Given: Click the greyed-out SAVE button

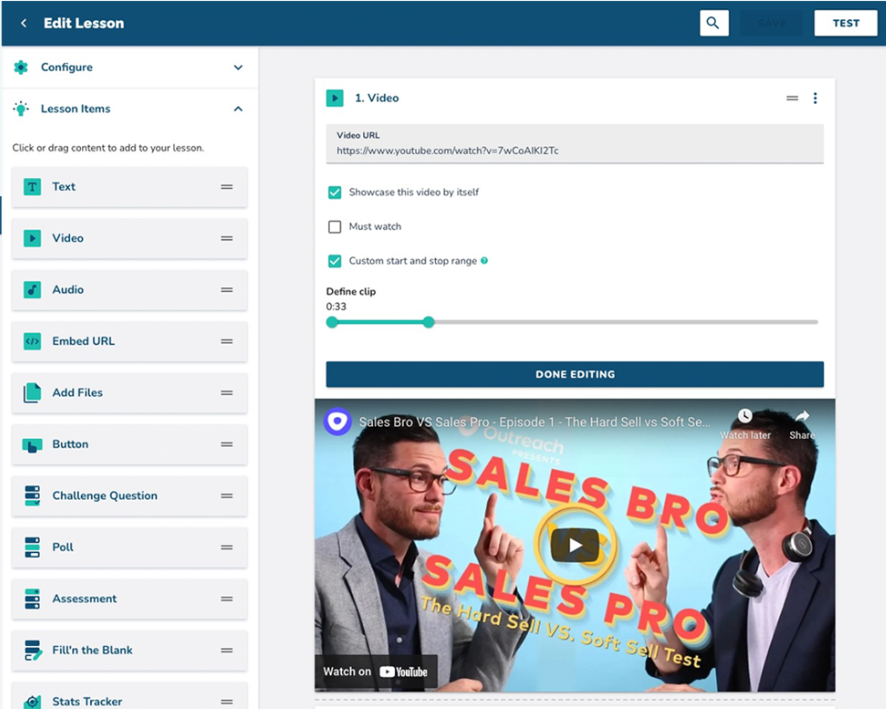Looking at the screenshot, I should [771, 23].
